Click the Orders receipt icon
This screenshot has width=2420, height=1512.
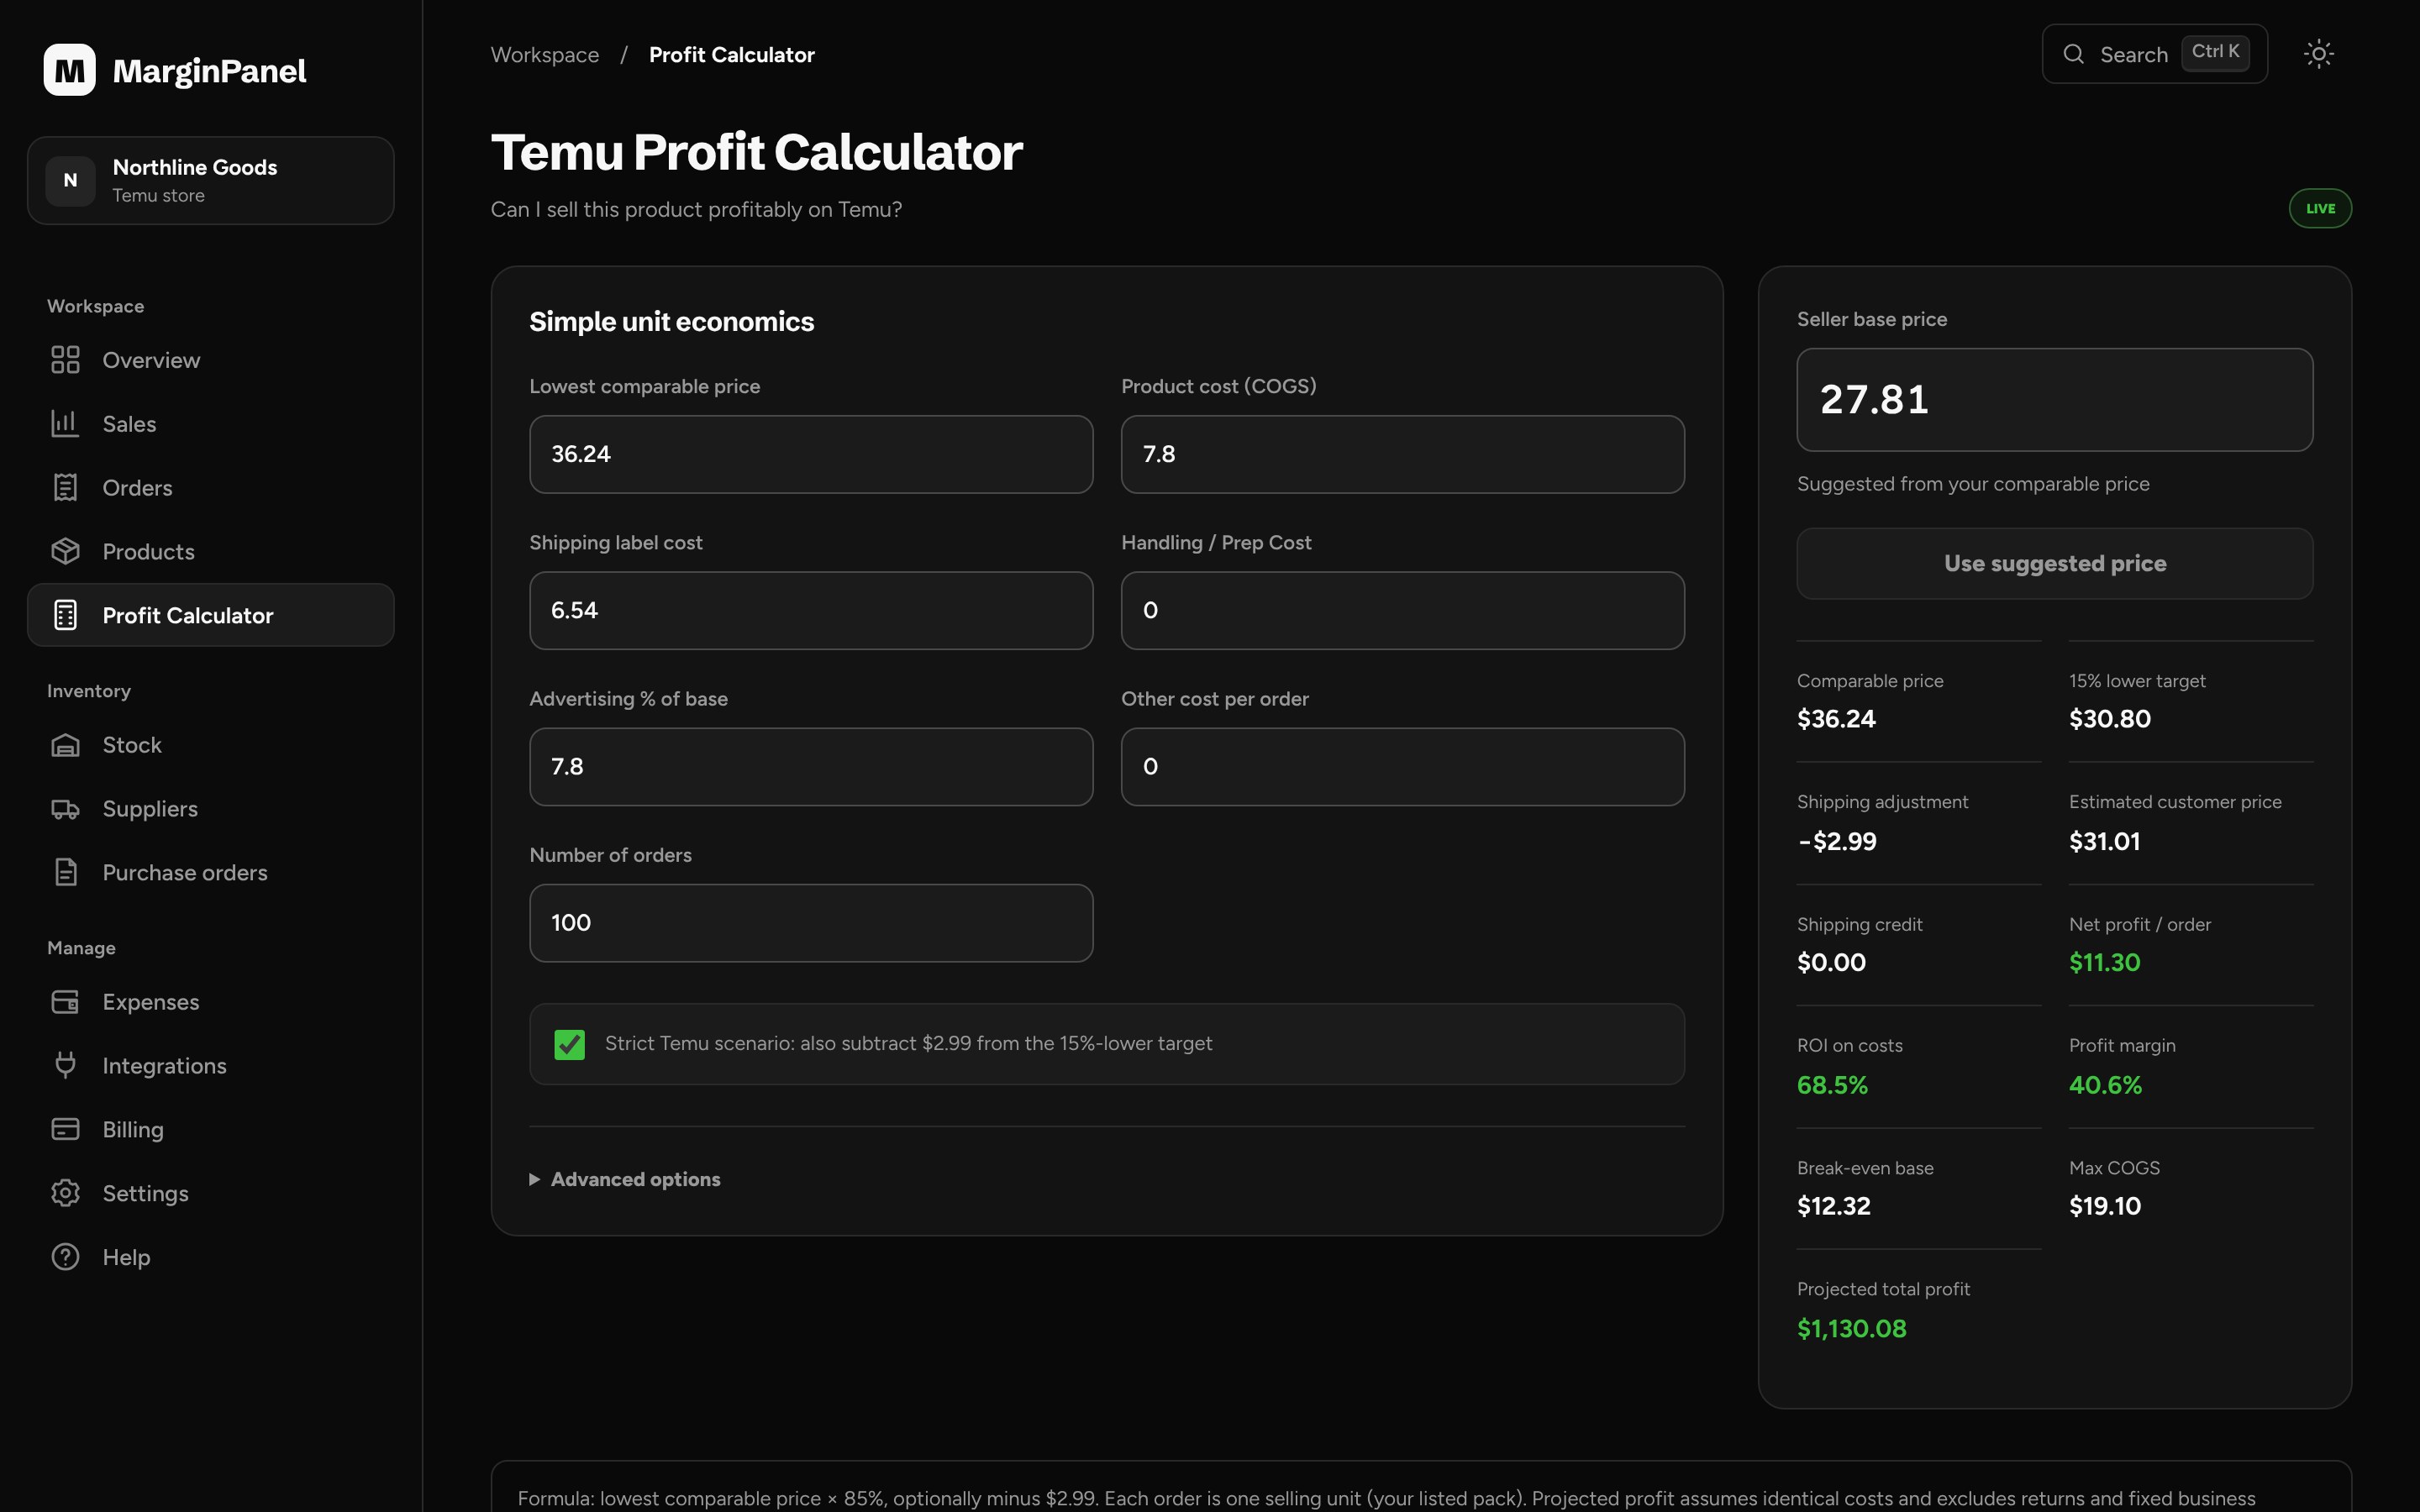pyautogui.click(x=65, y=488)
